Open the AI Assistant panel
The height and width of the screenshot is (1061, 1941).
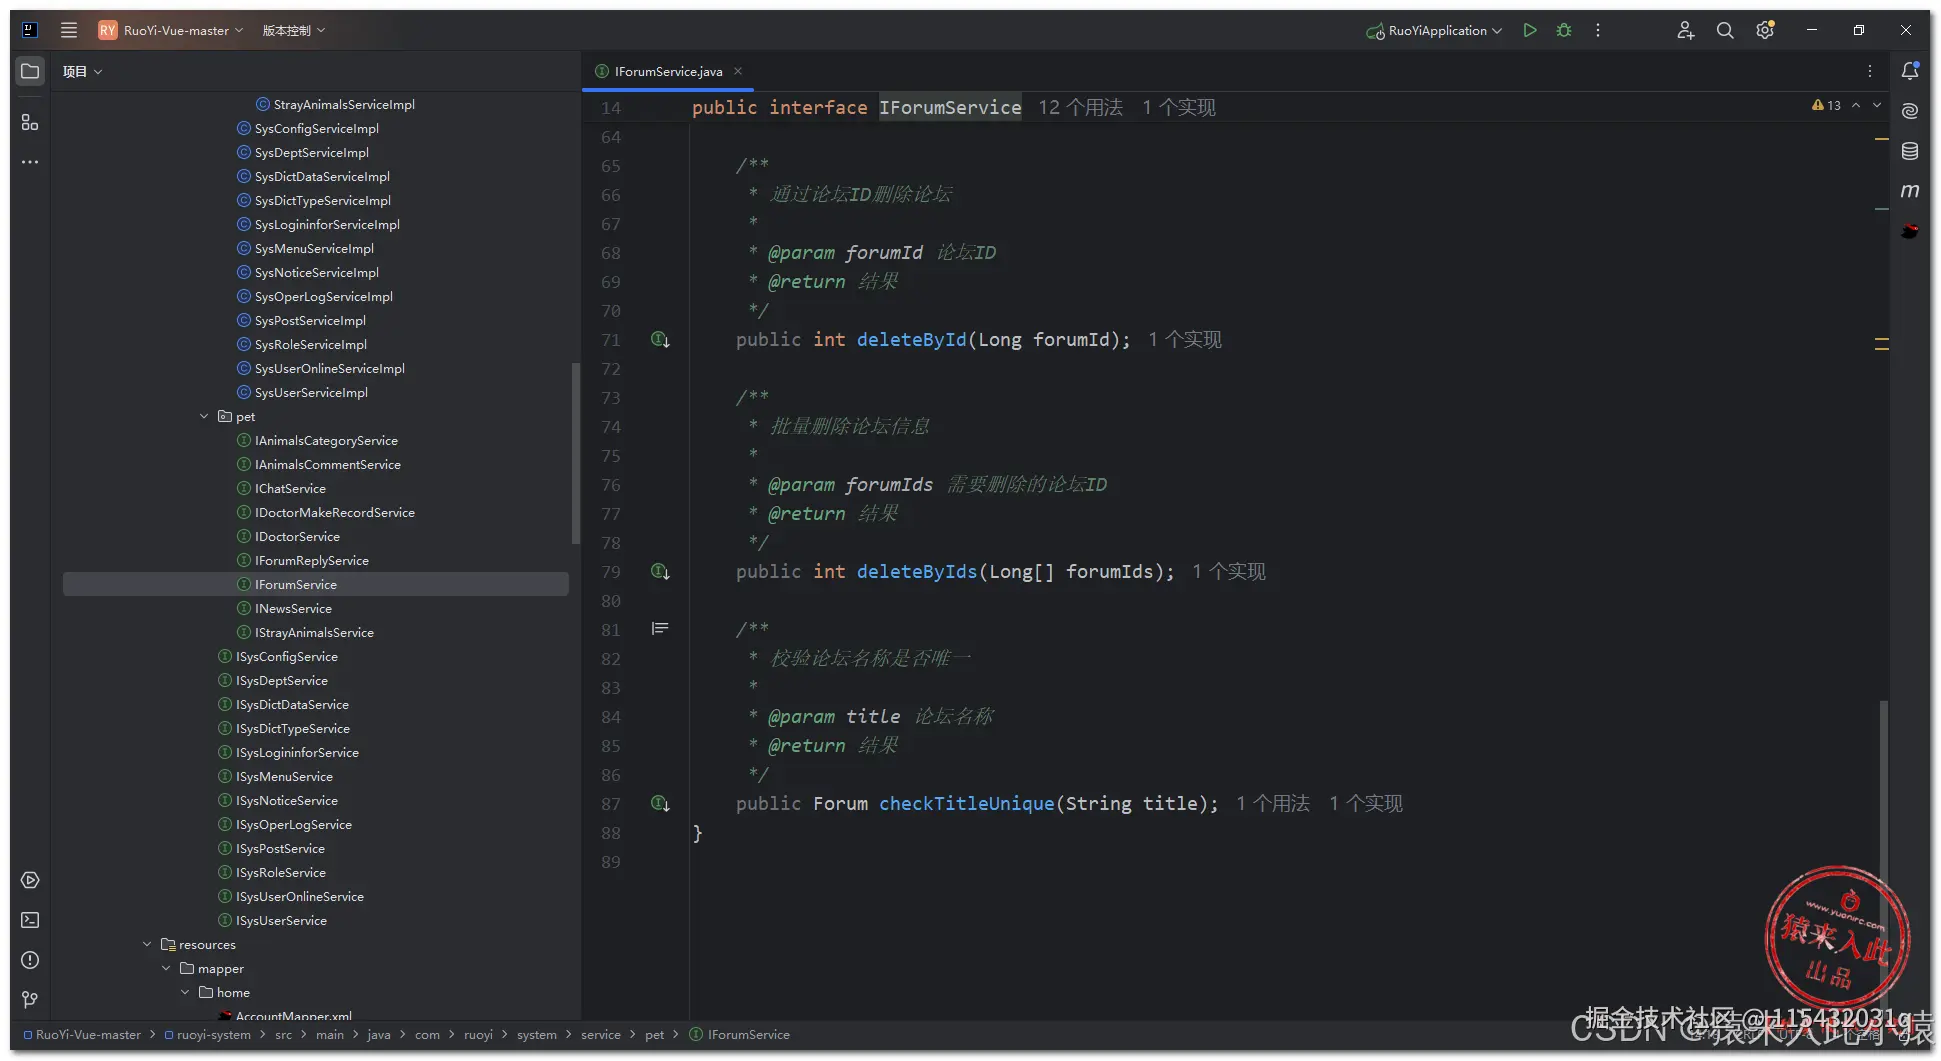[x=1910, y=111]
